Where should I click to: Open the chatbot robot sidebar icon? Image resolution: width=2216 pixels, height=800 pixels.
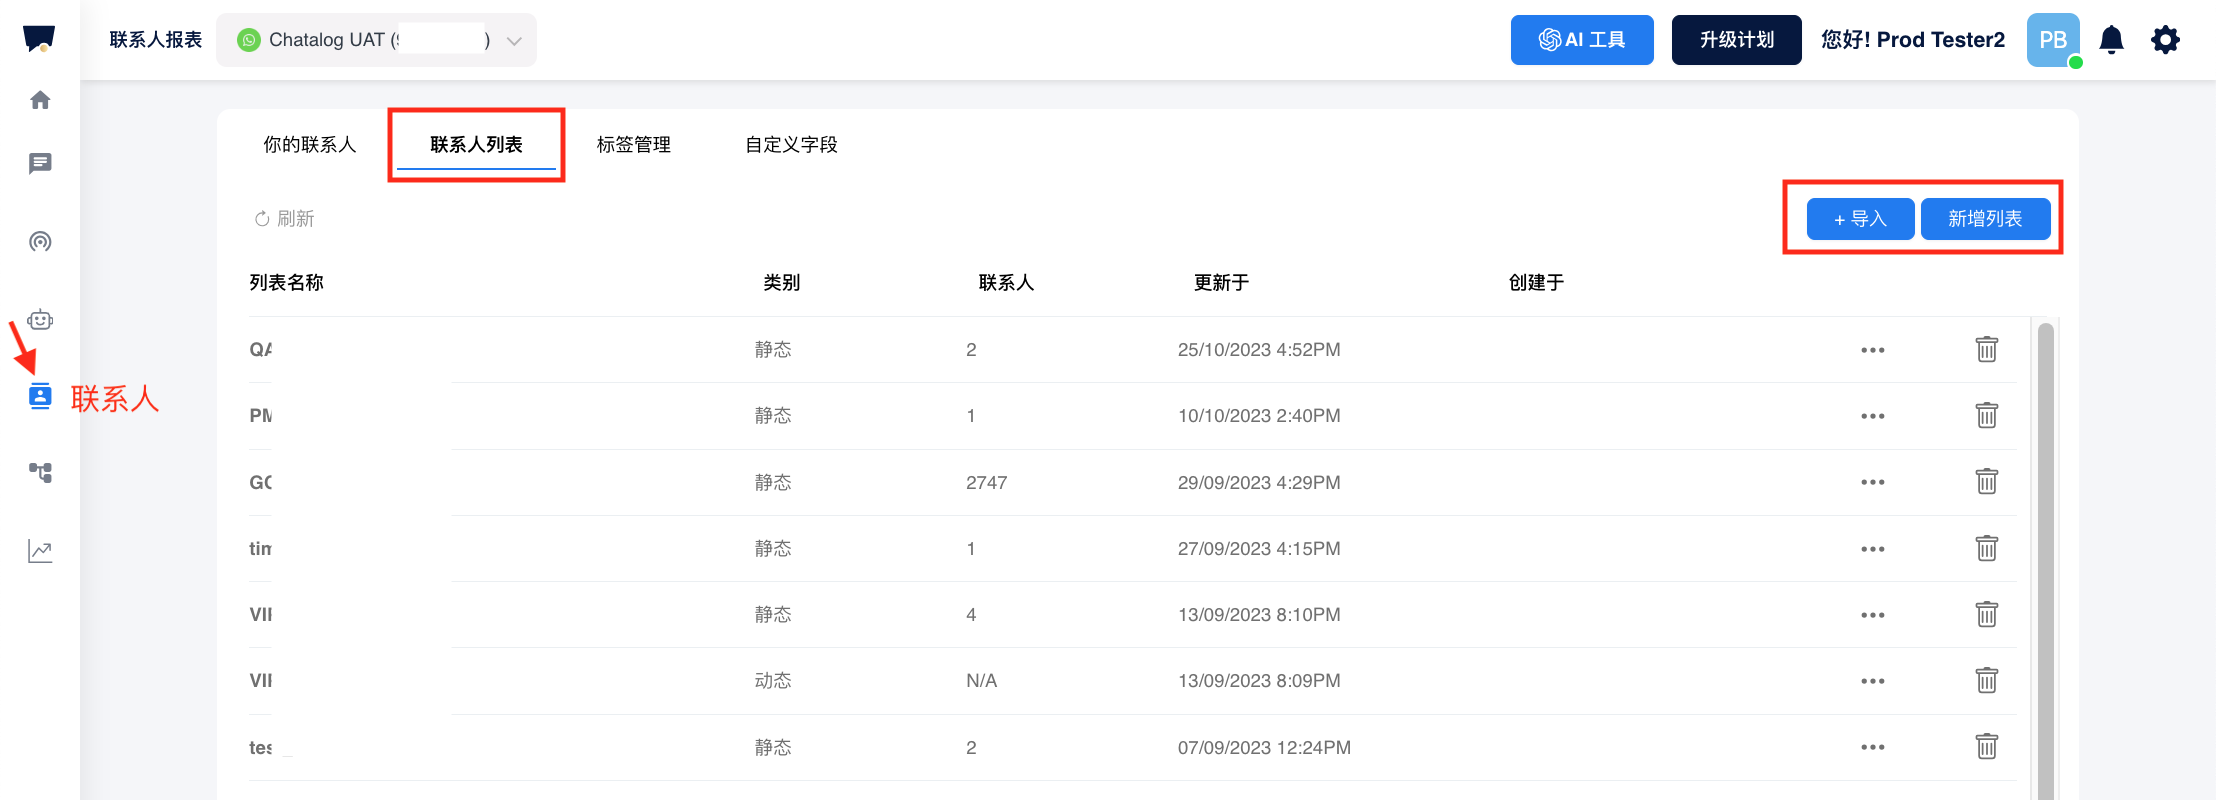[x=40, y=320]
